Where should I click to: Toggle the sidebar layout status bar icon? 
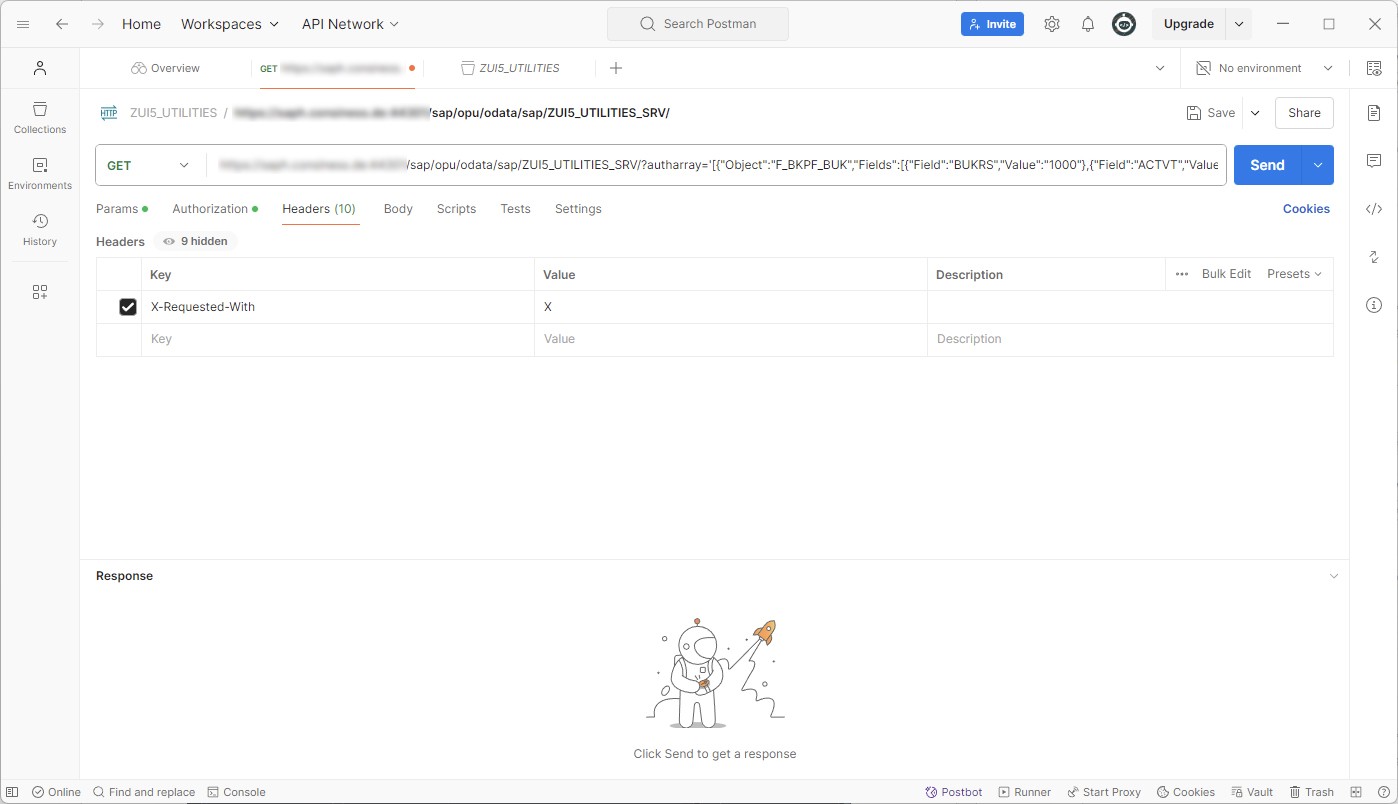pos(12,792)
